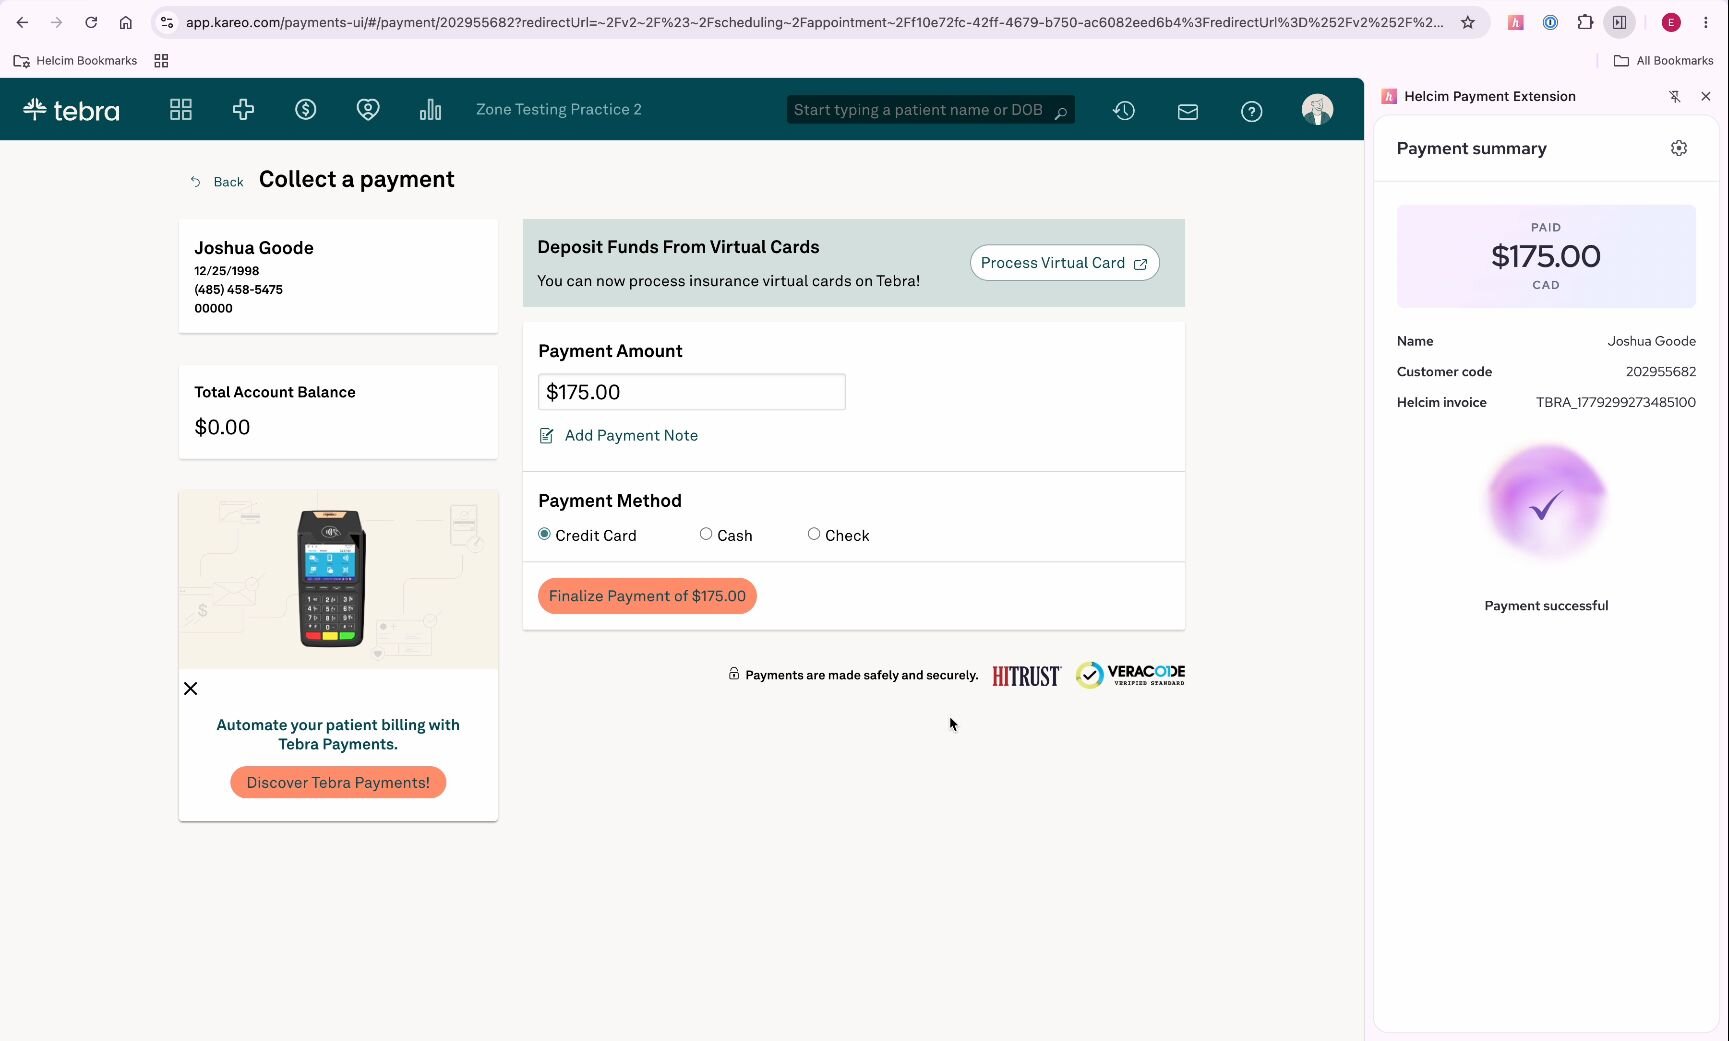
Task: Click the browser address bar URL
Action: coord(814,22)
